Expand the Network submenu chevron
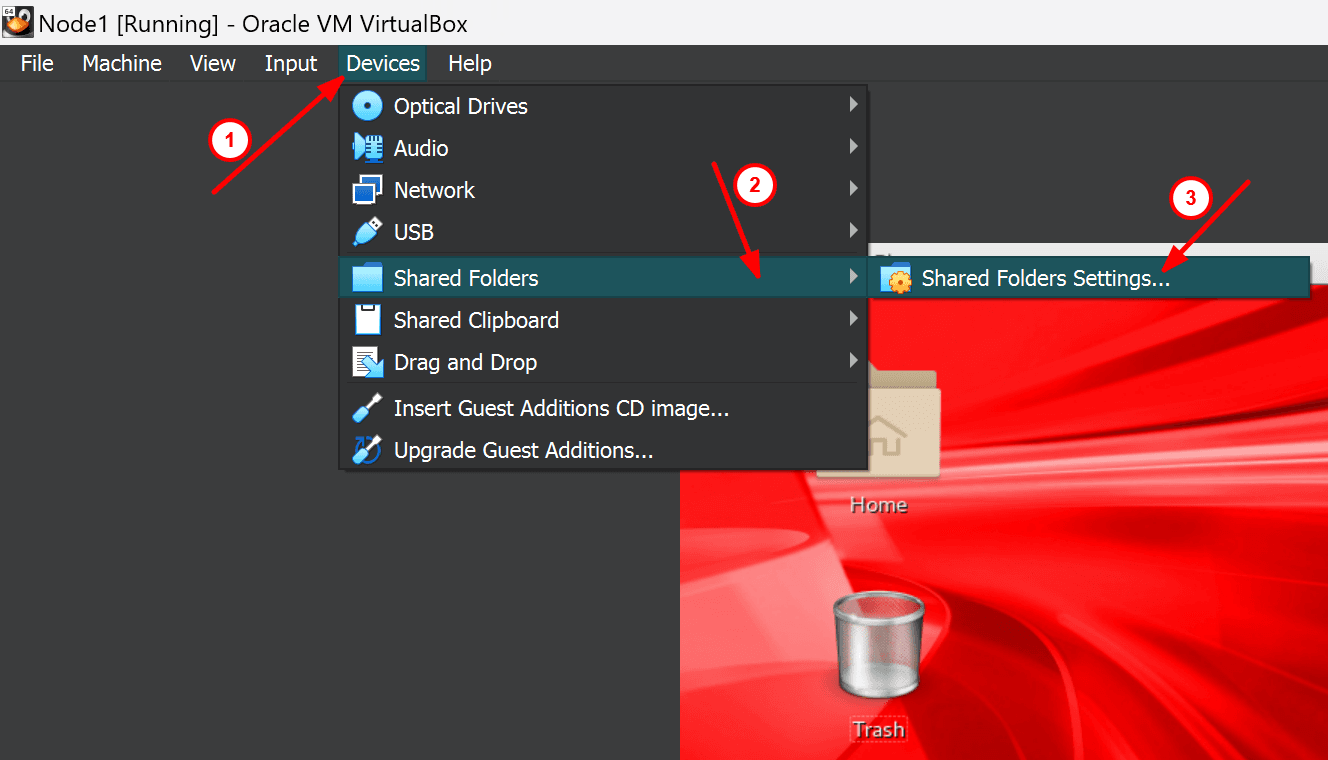 tap(853, 189)
